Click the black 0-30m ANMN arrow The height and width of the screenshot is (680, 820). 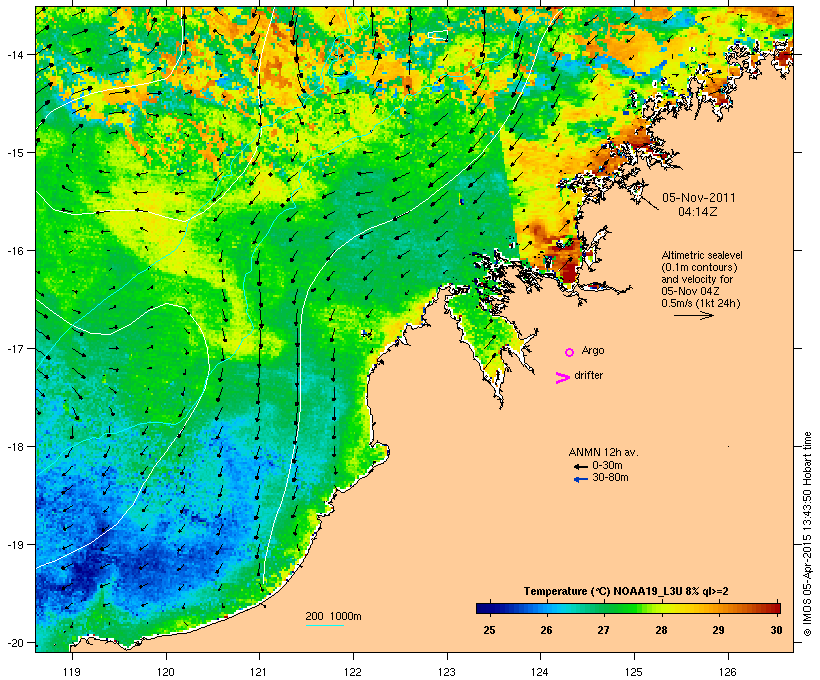click(580, 466)
